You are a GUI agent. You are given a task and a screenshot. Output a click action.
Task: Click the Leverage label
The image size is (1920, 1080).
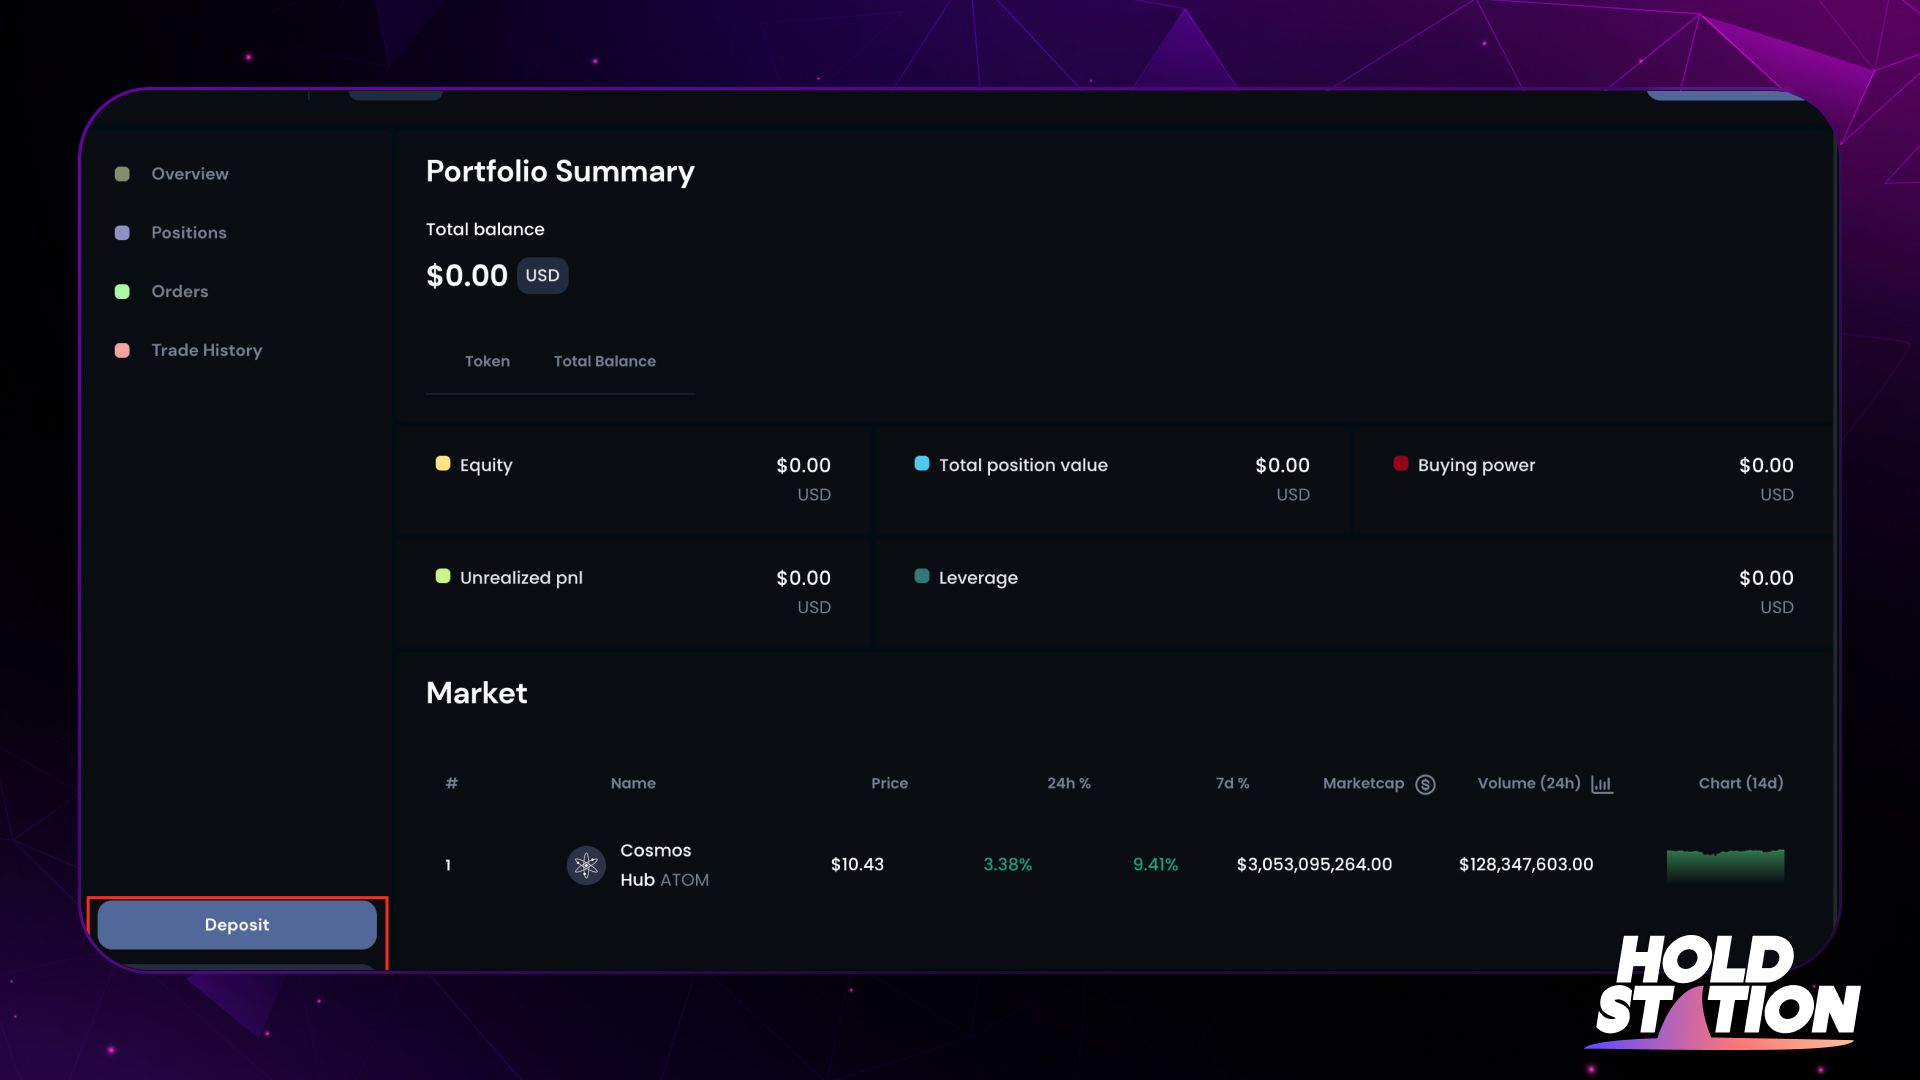click(x=978, y=579)
